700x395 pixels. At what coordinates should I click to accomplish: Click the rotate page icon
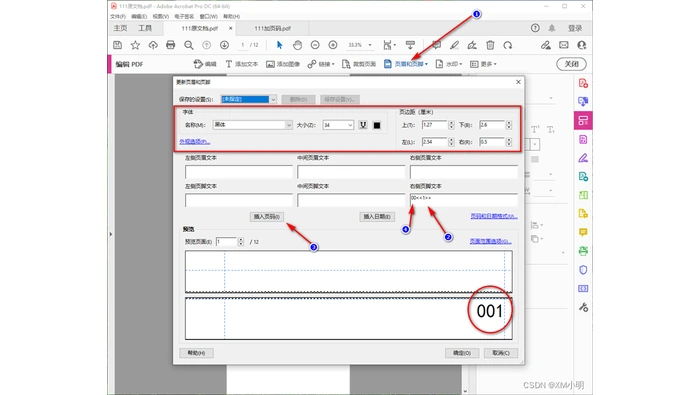tap(508, 45)
